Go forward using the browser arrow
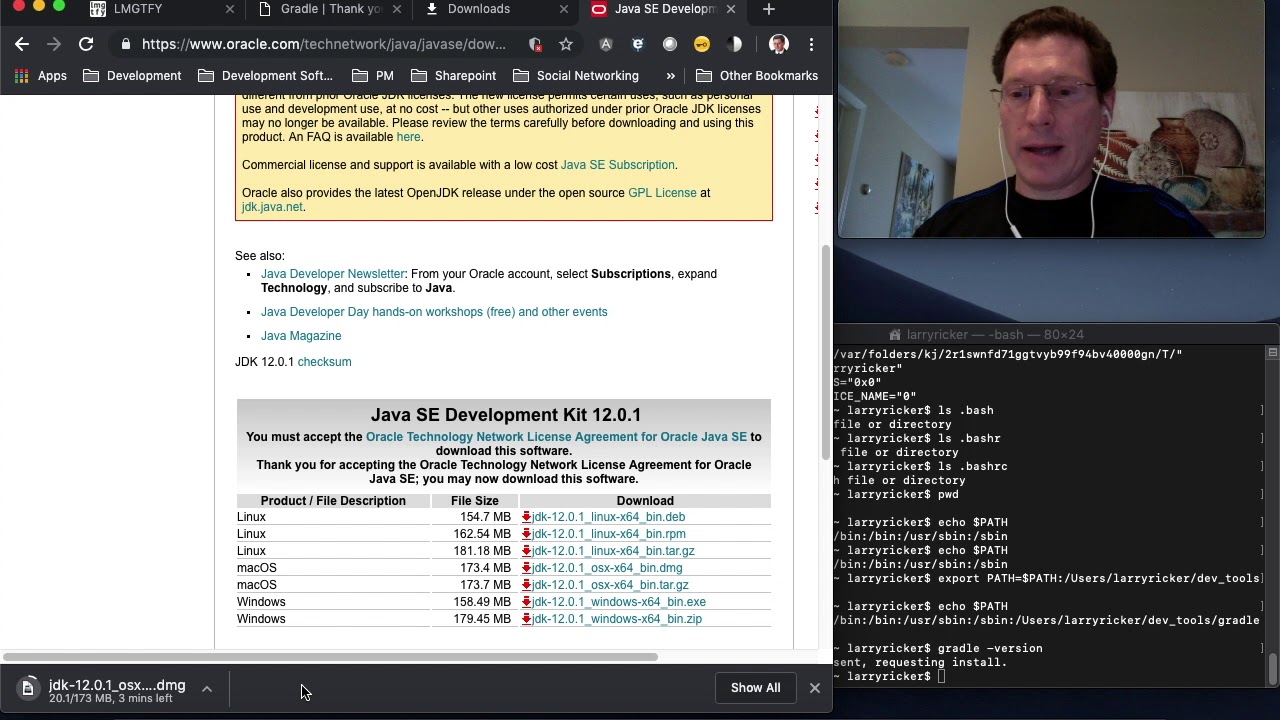Image resolution: width=1280 pixels, height=720 pixels. (54, 44)
